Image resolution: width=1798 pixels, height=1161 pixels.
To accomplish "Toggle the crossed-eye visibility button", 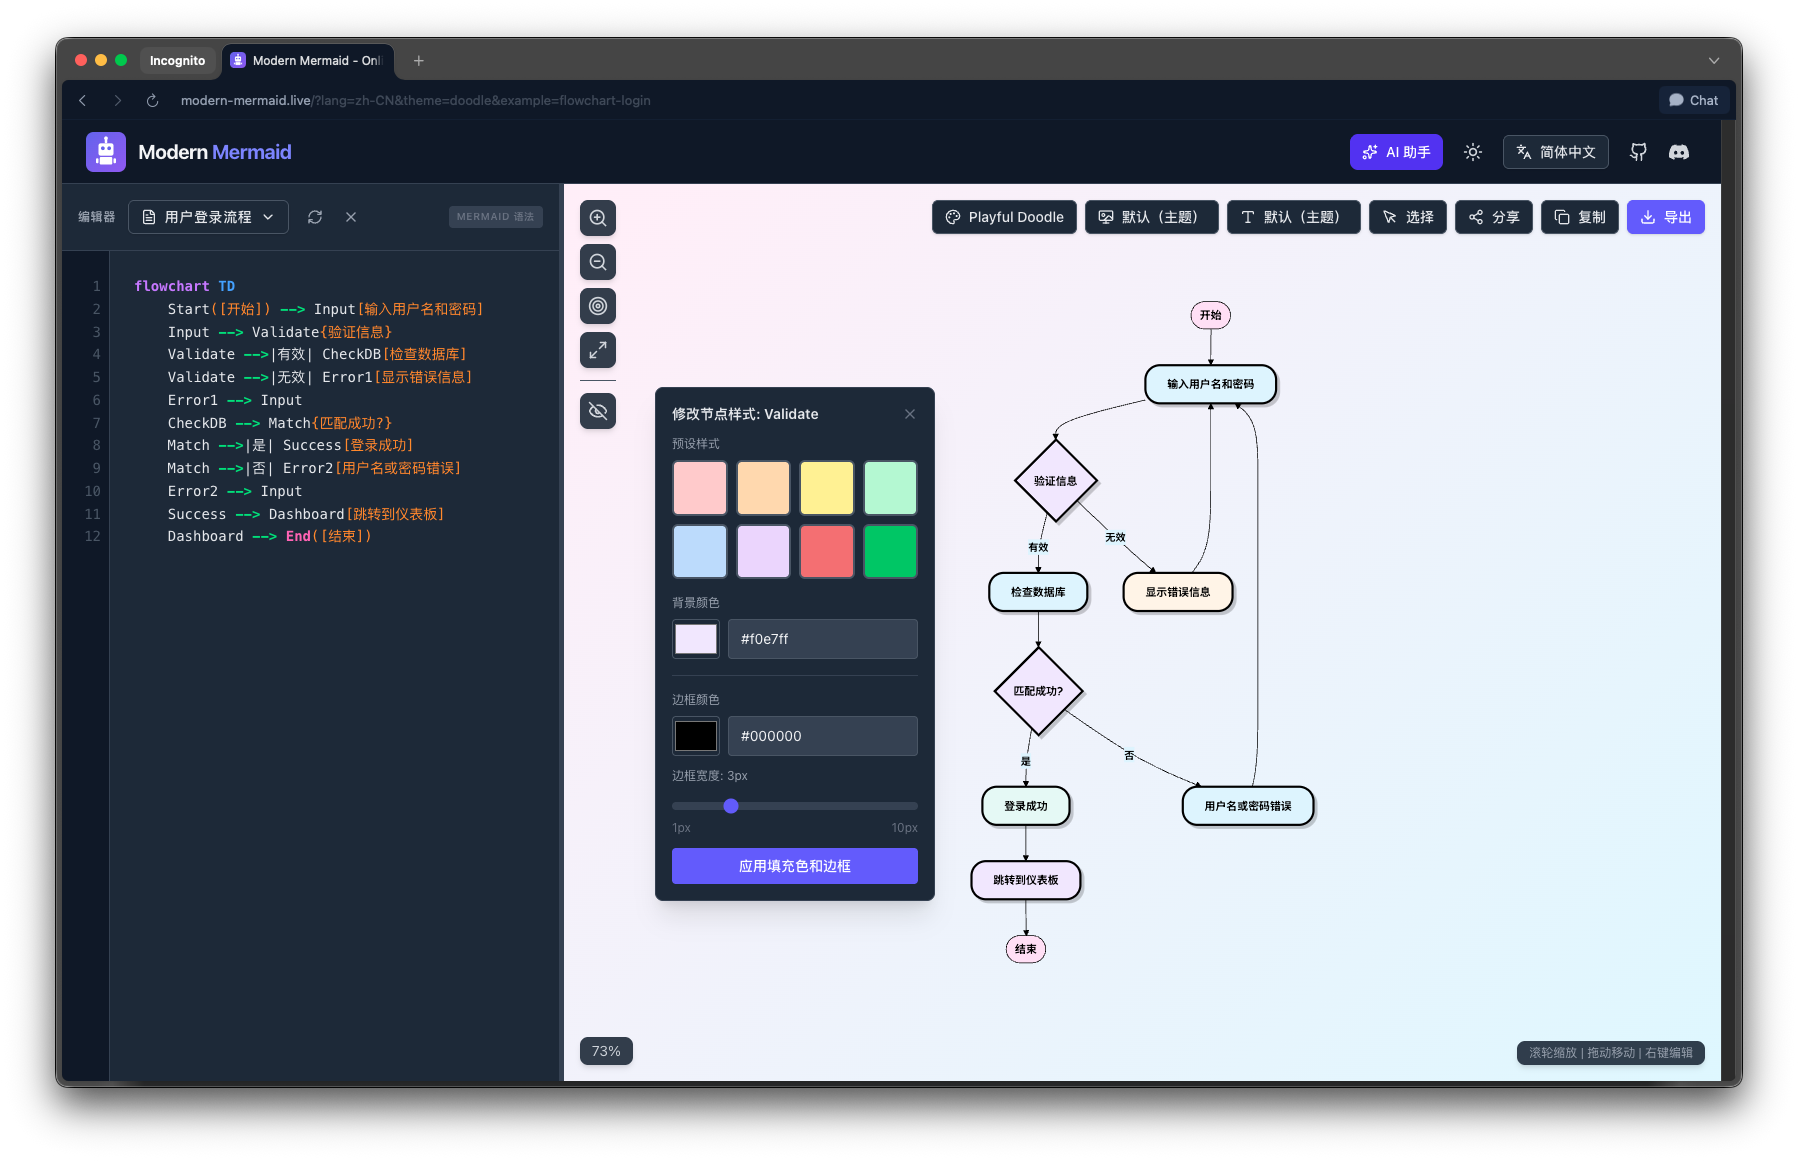I will 598,411.
